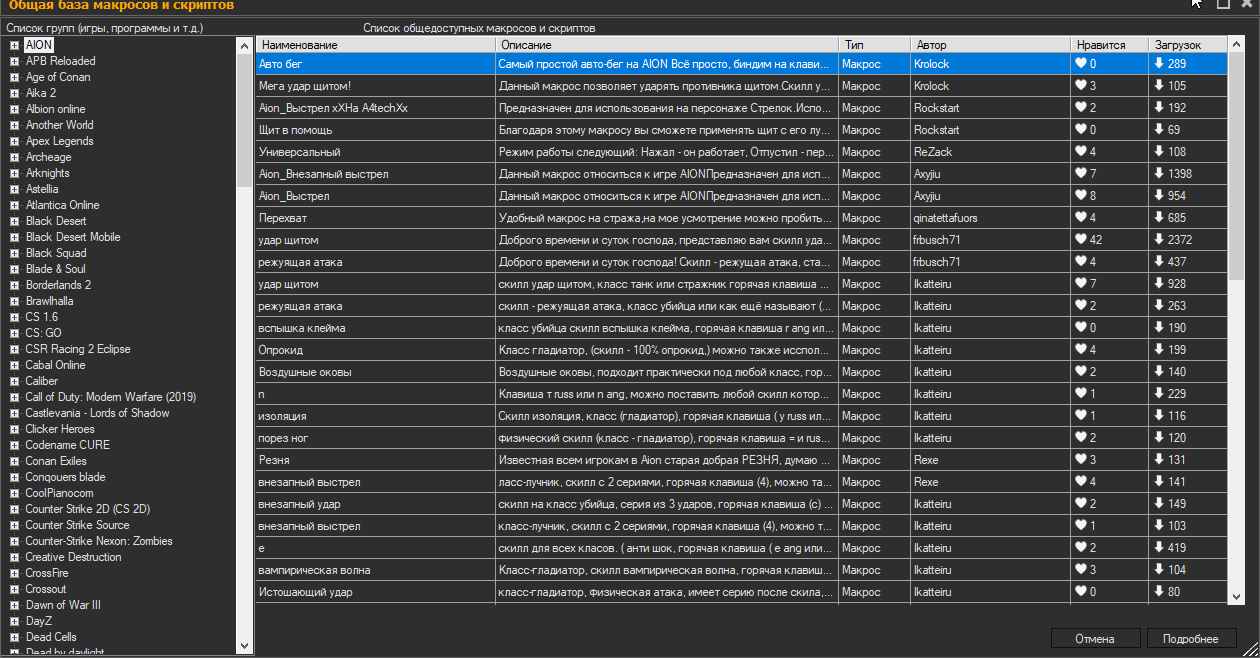Select the изоляция macro row
Viewport: 1260px width, 658px height.
tap(742, 416)
